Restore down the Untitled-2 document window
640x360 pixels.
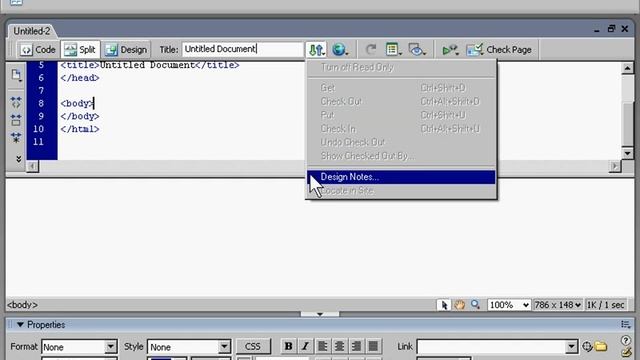(611, 29)
